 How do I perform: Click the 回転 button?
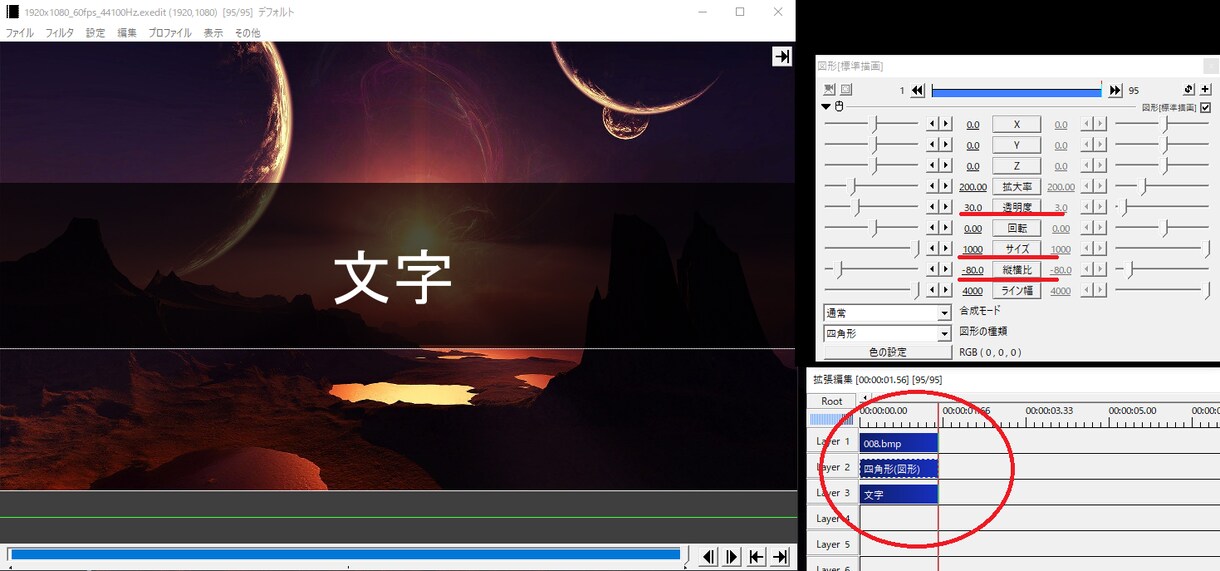click(x=1017, y=228)
